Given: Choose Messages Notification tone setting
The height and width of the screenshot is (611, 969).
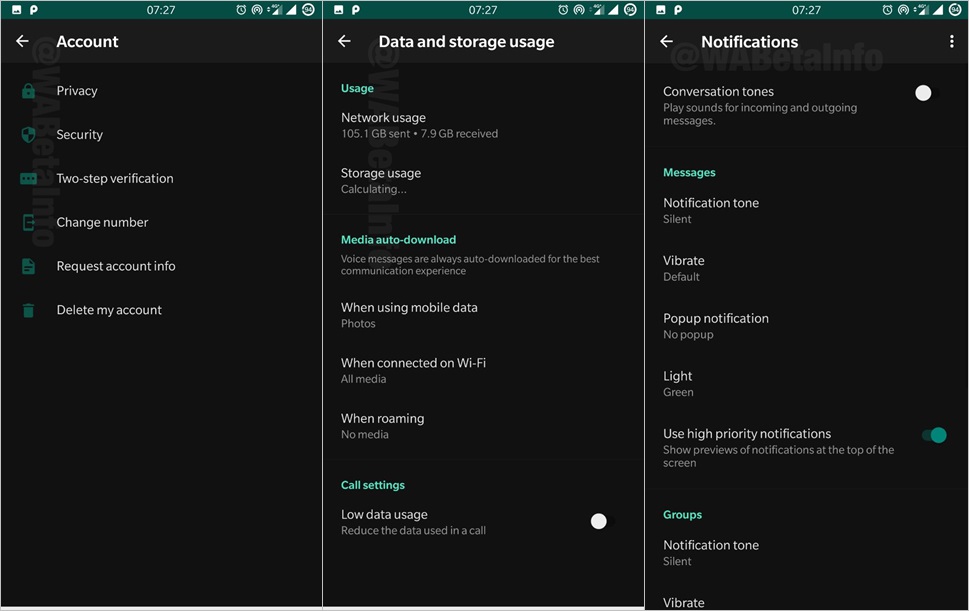Looking at the screenshot, I should click(710, 210).
